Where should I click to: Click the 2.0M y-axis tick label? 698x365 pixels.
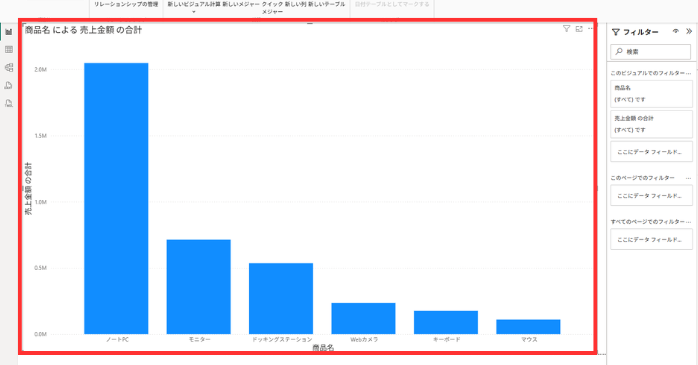(x=41, y=69)
